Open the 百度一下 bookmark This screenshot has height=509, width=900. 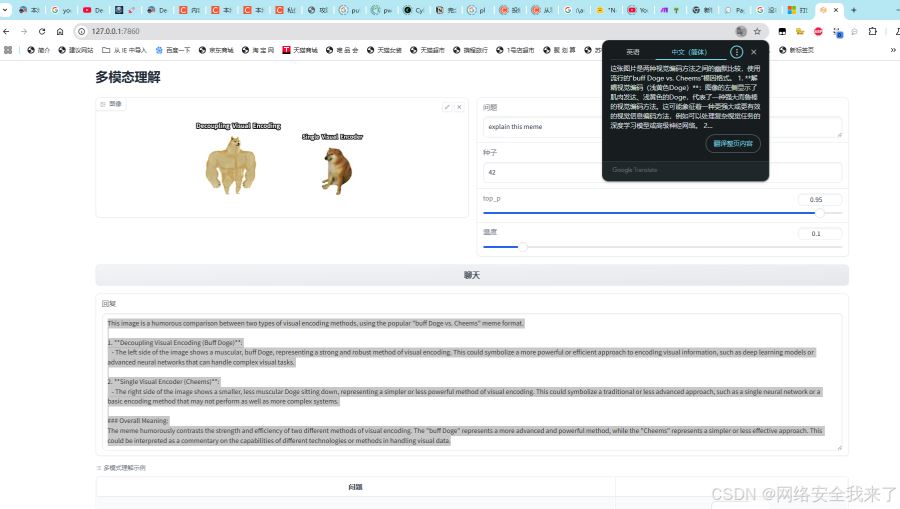tap(173, 50)
